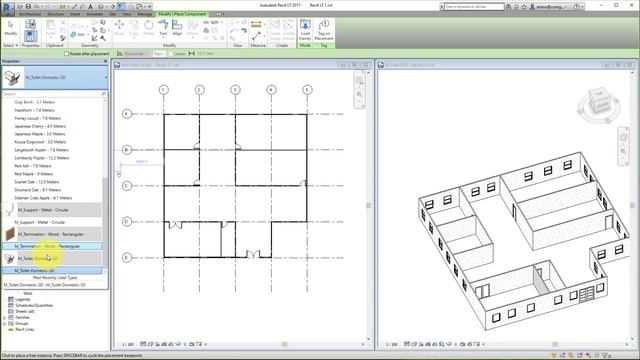640x360 pixels.
Task: Select the Join geometry tool
Action: (x=78, y=35)
